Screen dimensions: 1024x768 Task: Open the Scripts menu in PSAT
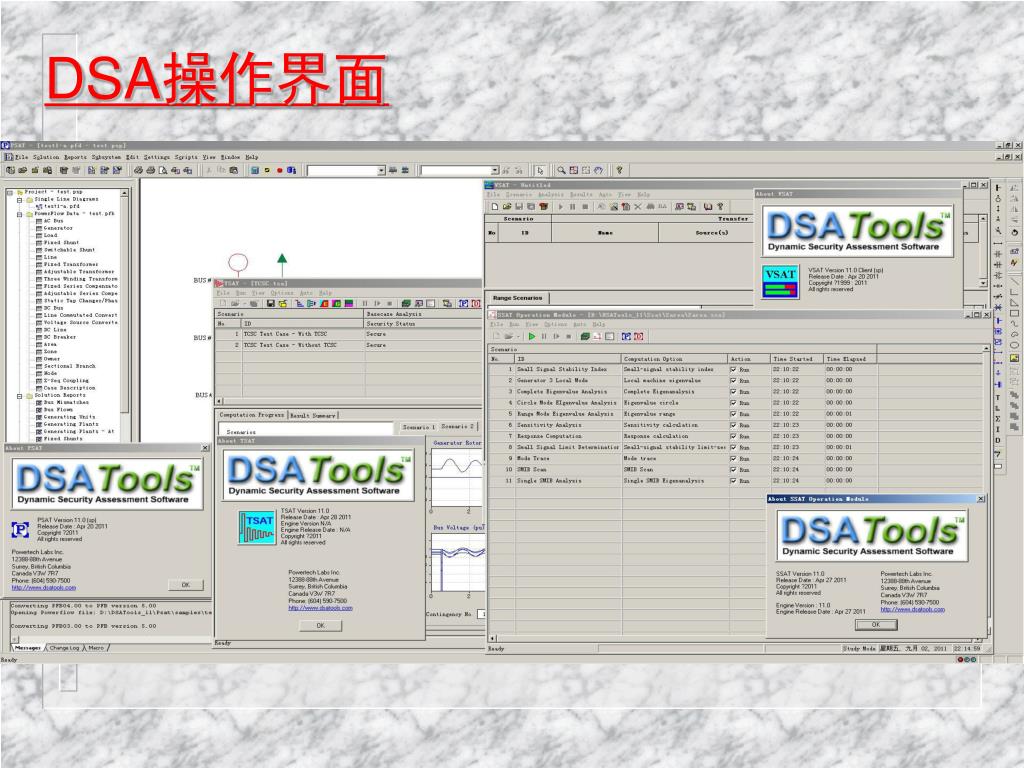[x=186, y=157]
